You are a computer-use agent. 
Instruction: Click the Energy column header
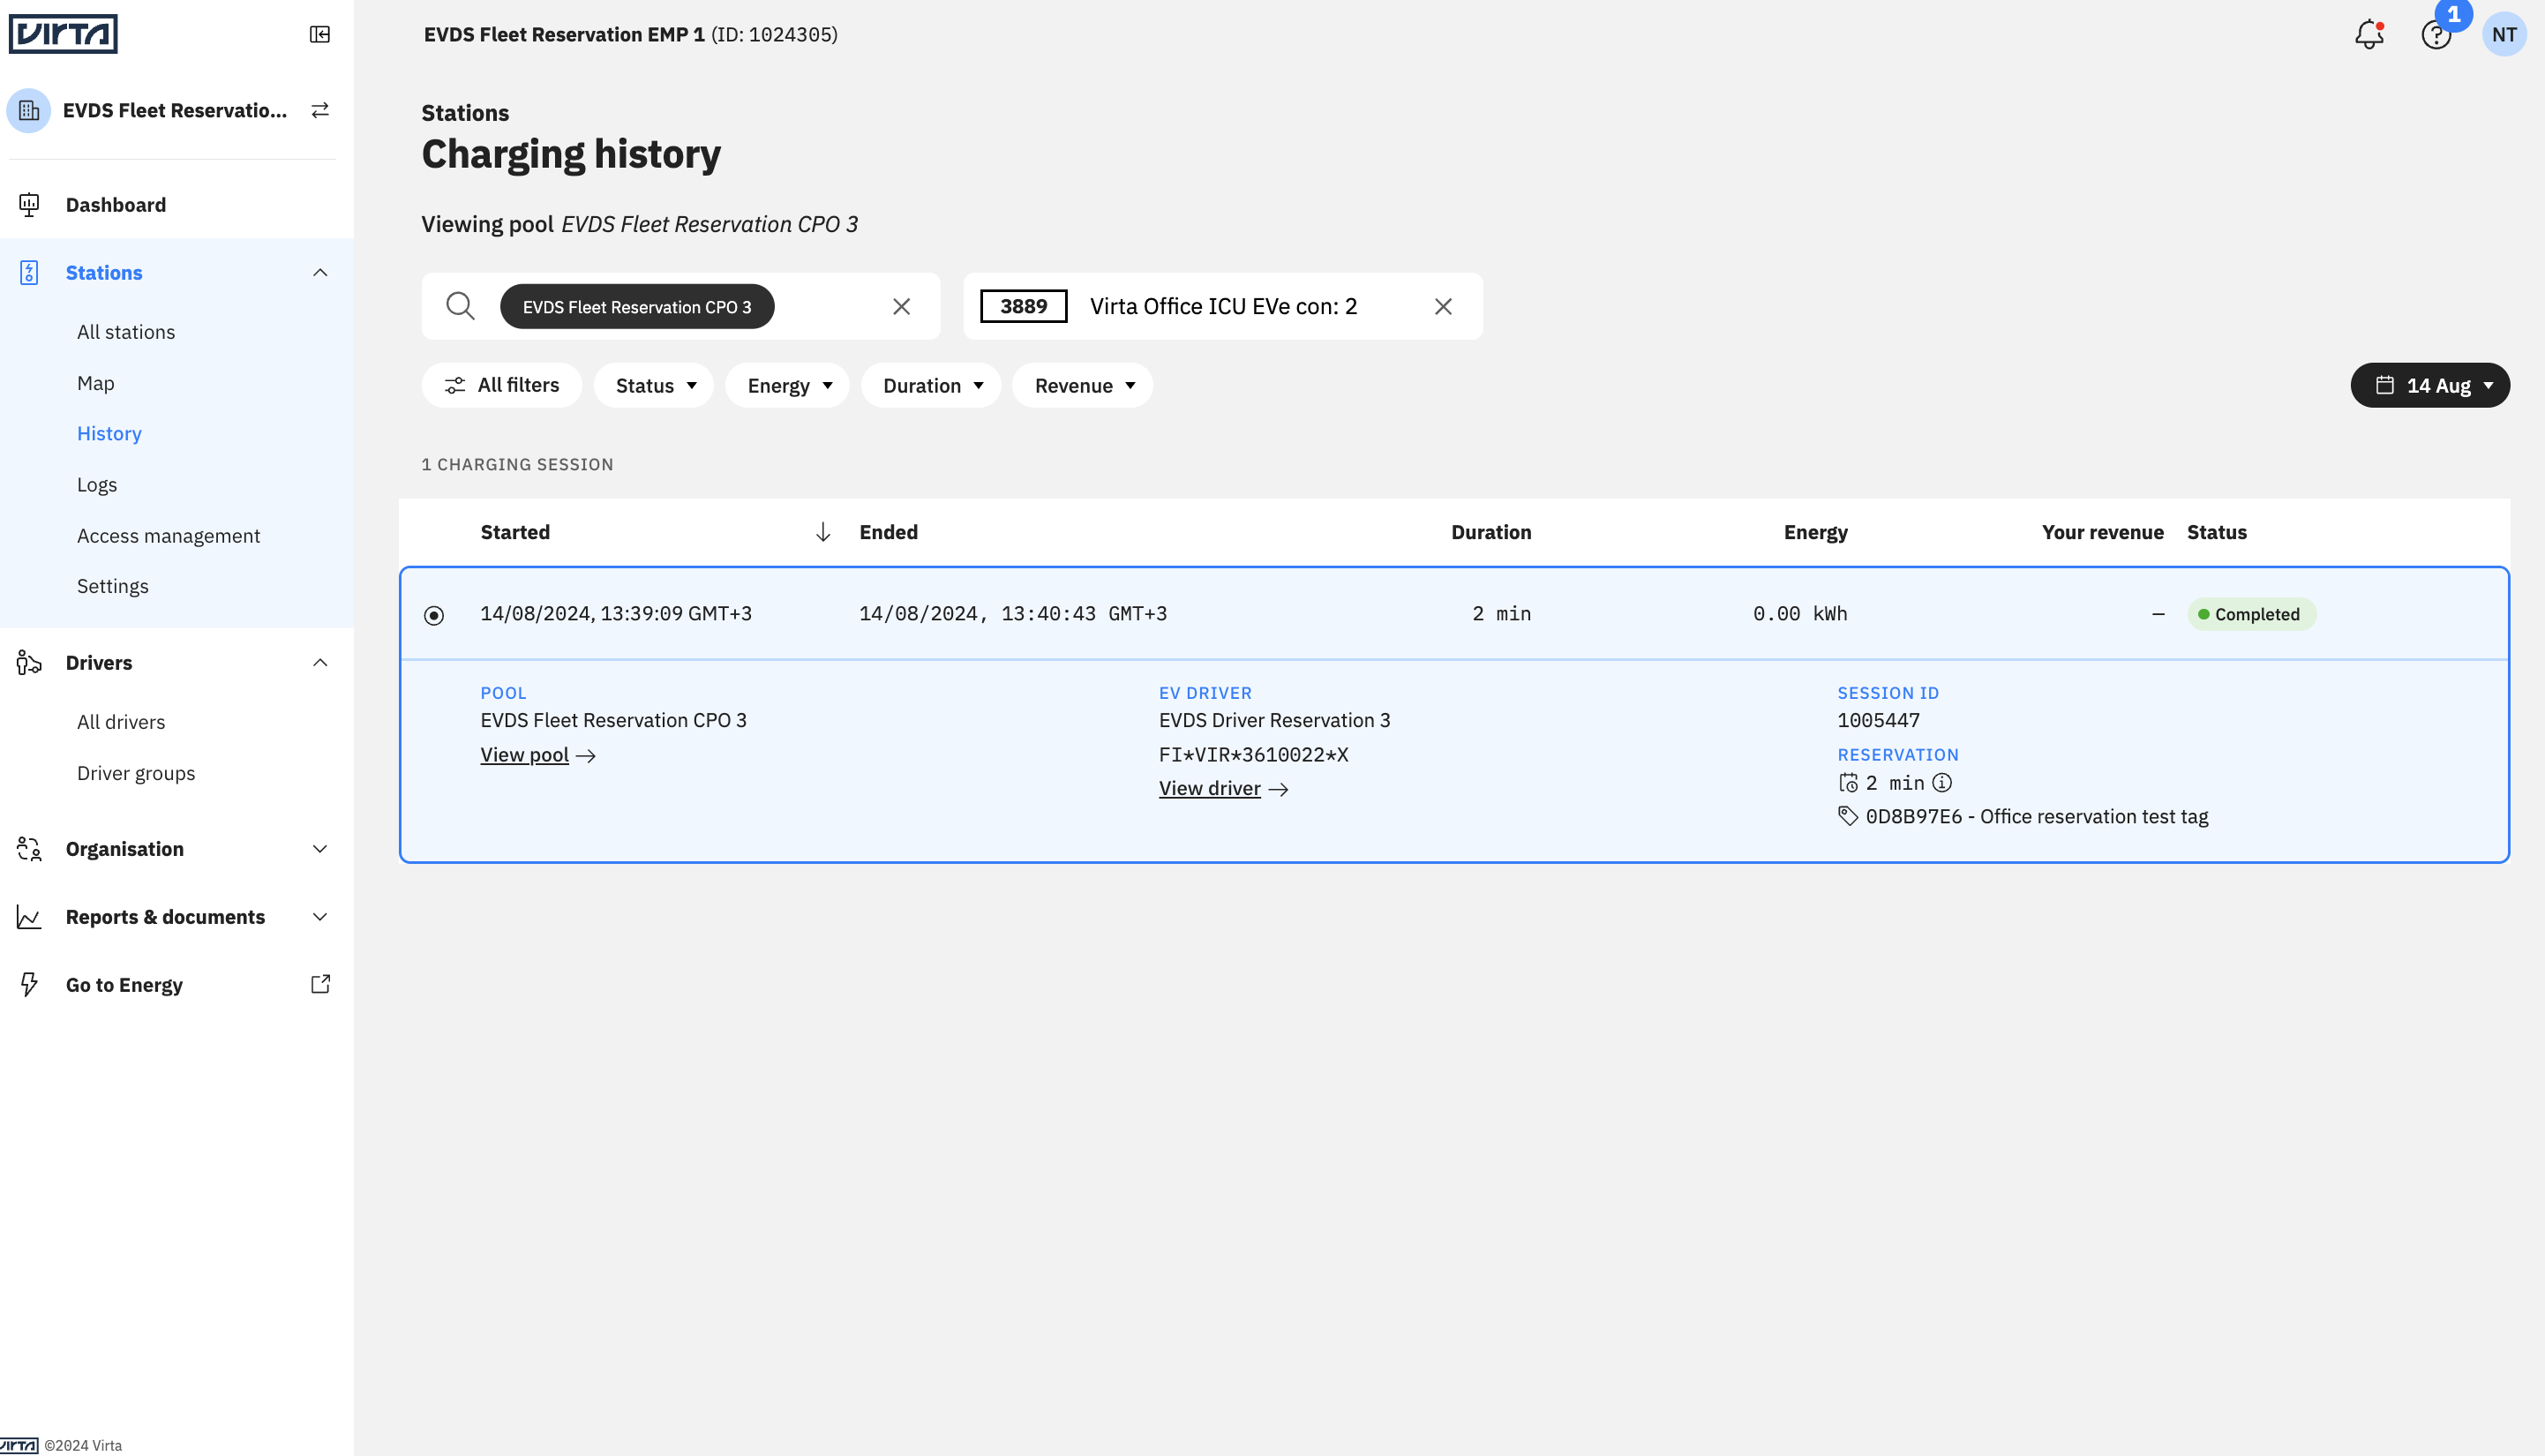tap(1815, 532)
